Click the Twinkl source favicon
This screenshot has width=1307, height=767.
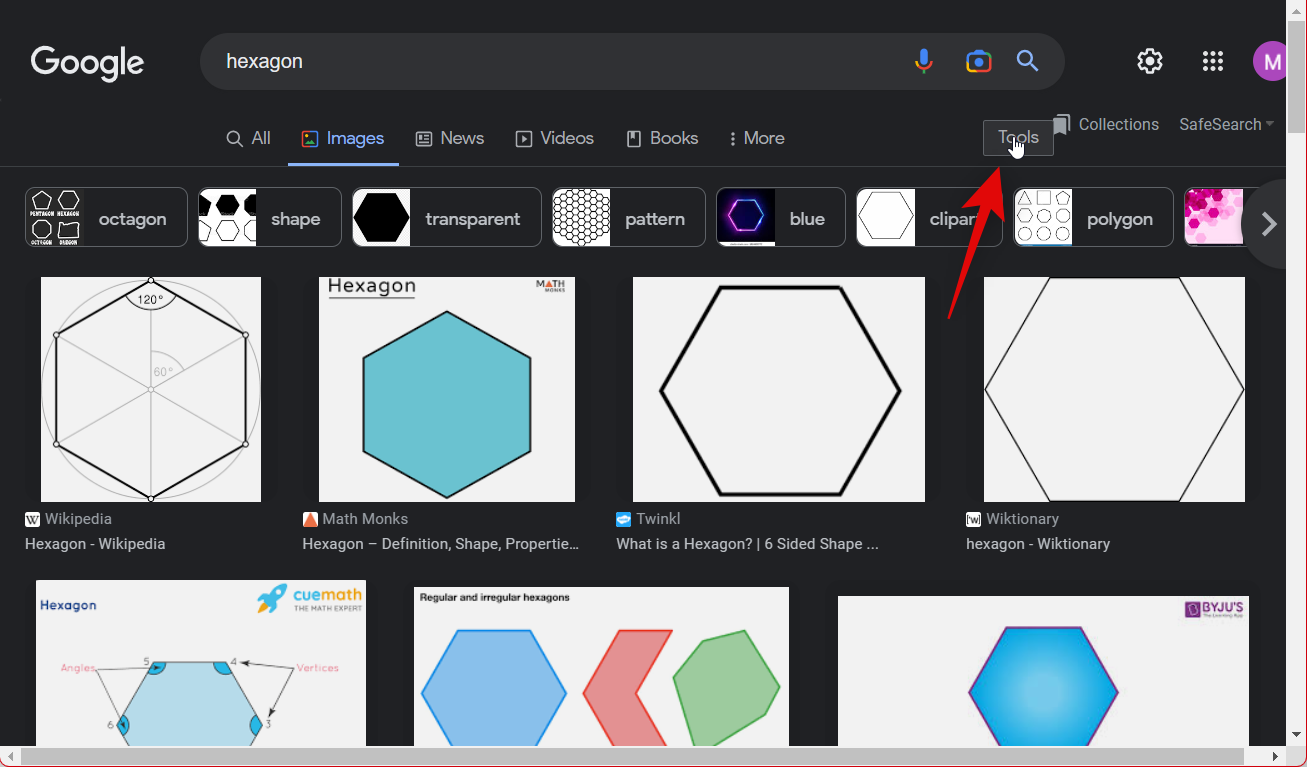point(624,519)
